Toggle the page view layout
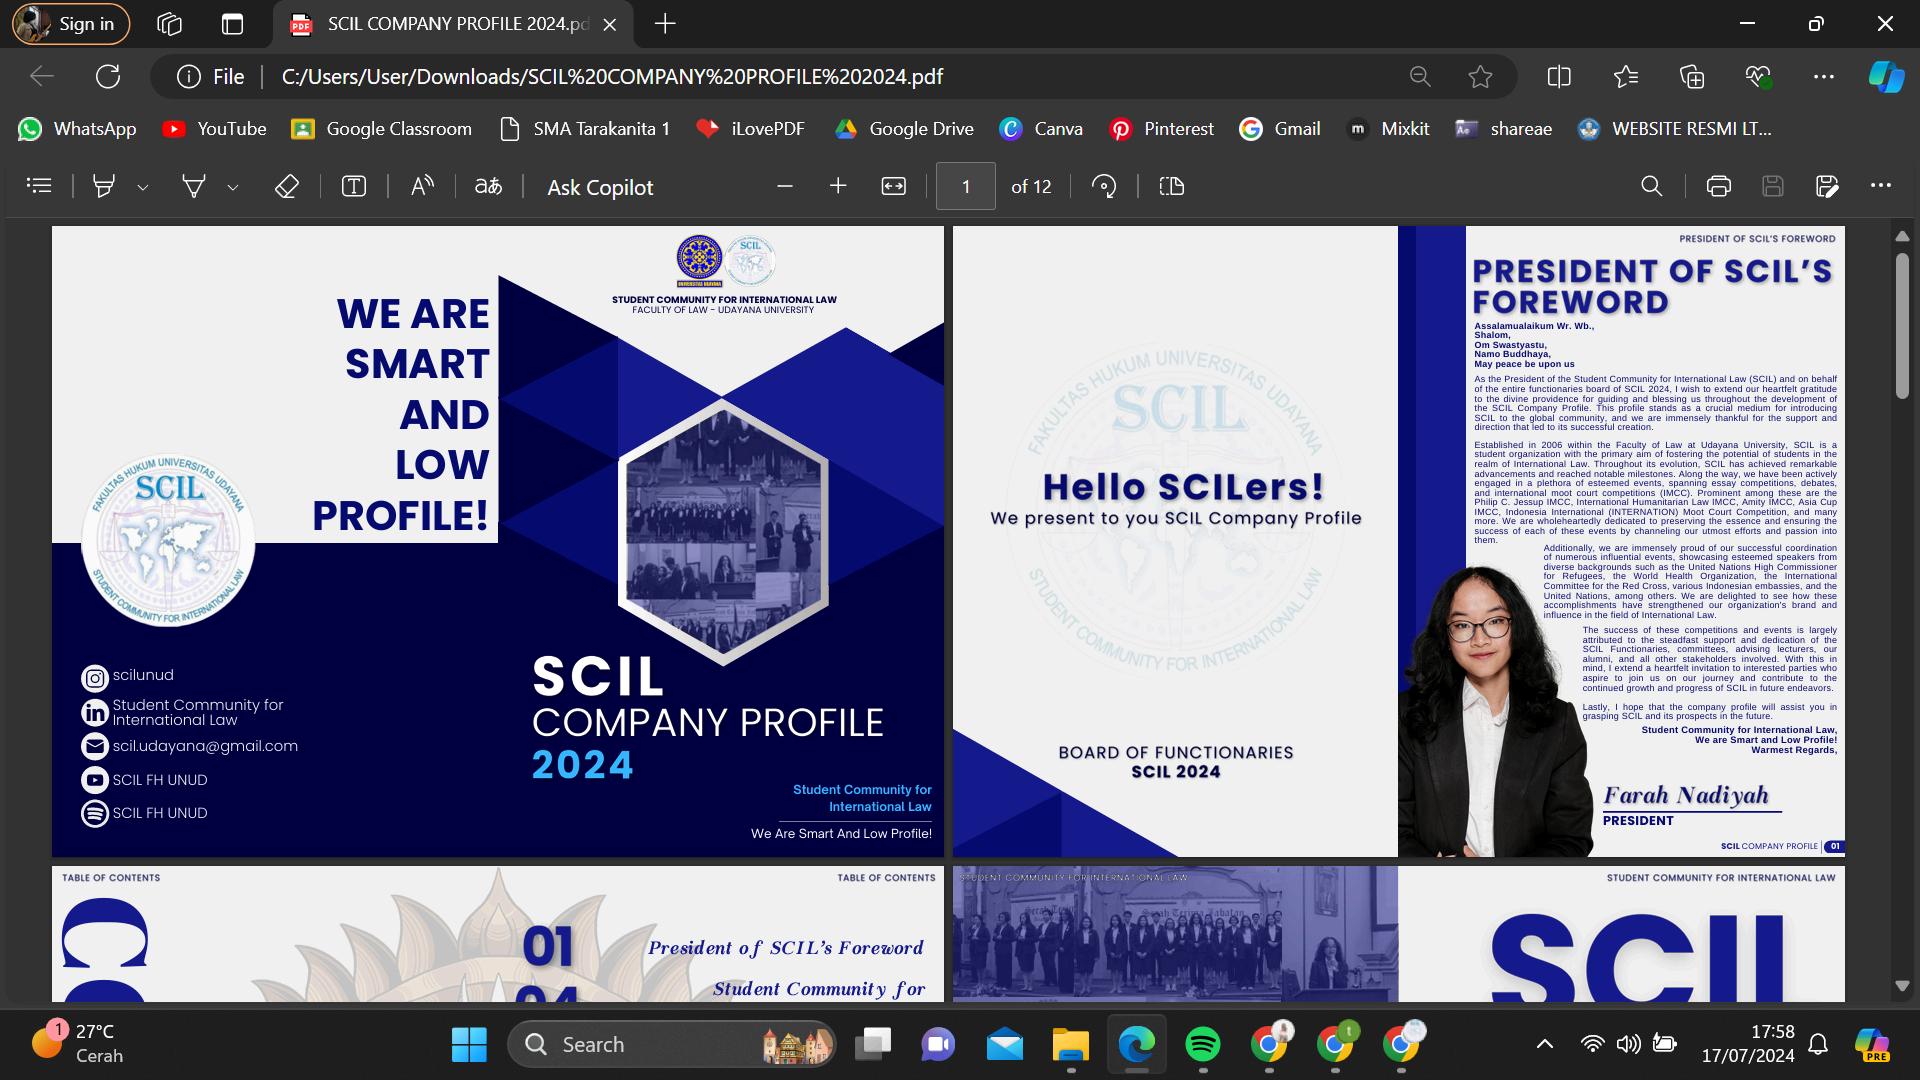The image size is (1920, 1080). click(x=1171, y=186)
